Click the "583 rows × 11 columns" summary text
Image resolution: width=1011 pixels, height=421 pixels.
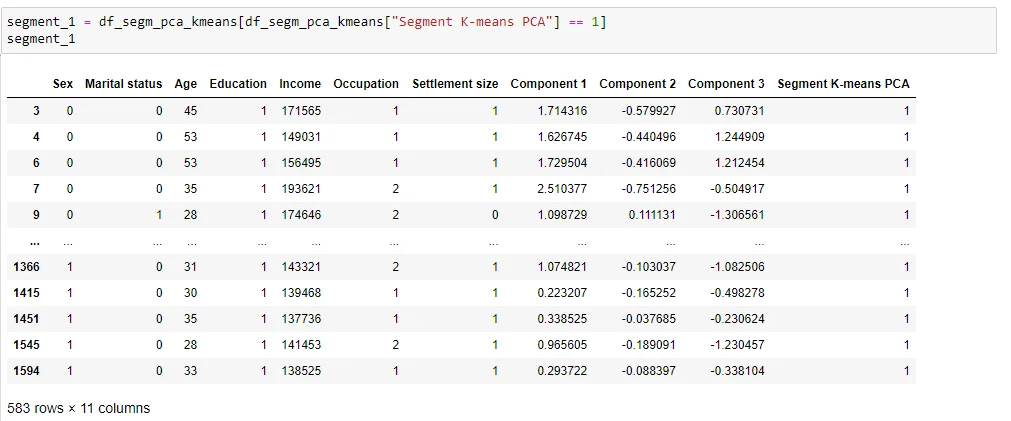click(x=78, y=408)
